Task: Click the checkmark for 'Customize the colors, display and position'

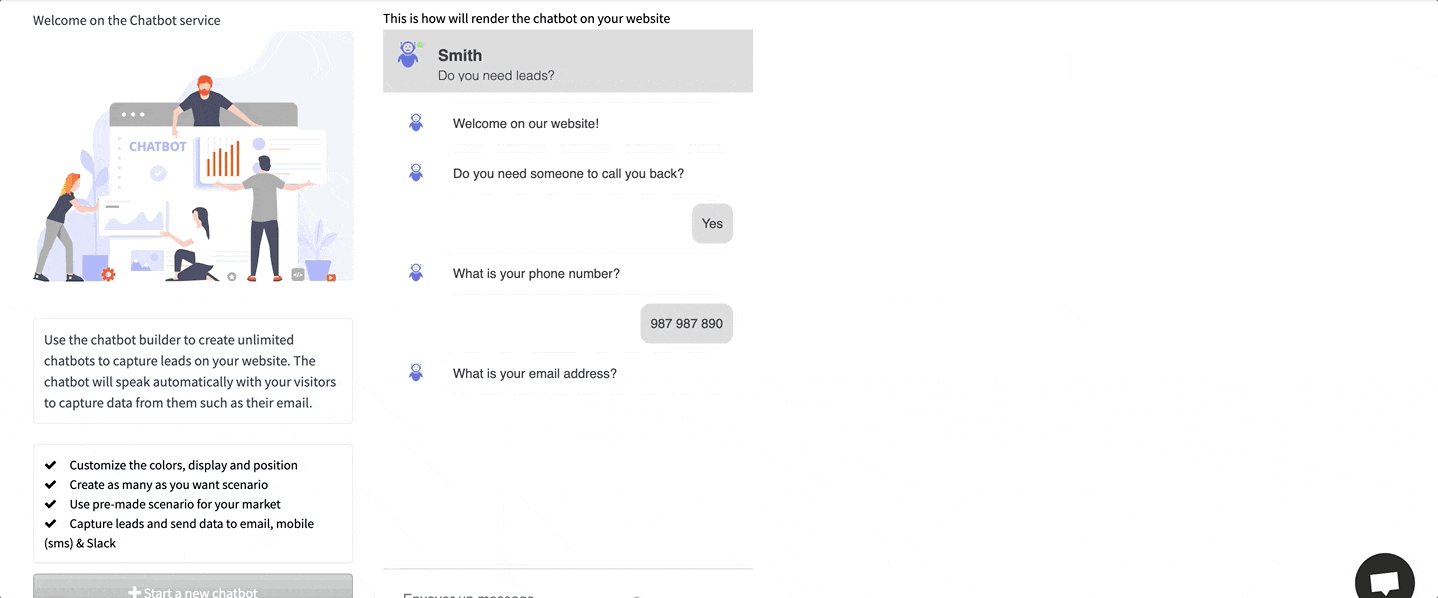Action: [51, 464]
